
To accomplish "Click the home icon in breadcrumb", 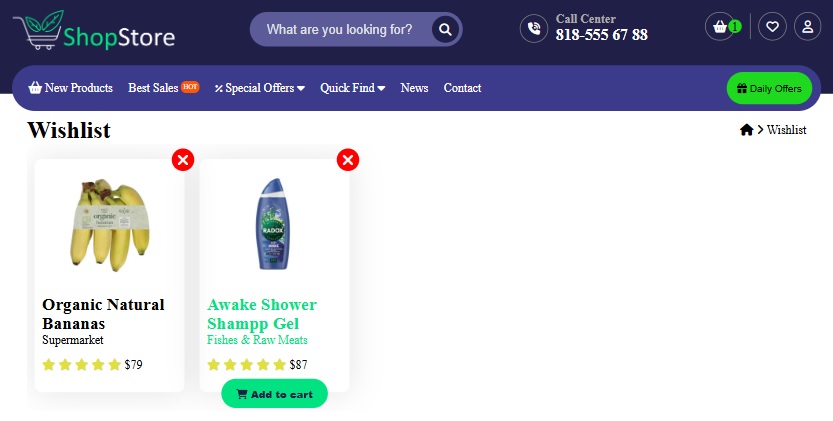I will tap(746, 130).
